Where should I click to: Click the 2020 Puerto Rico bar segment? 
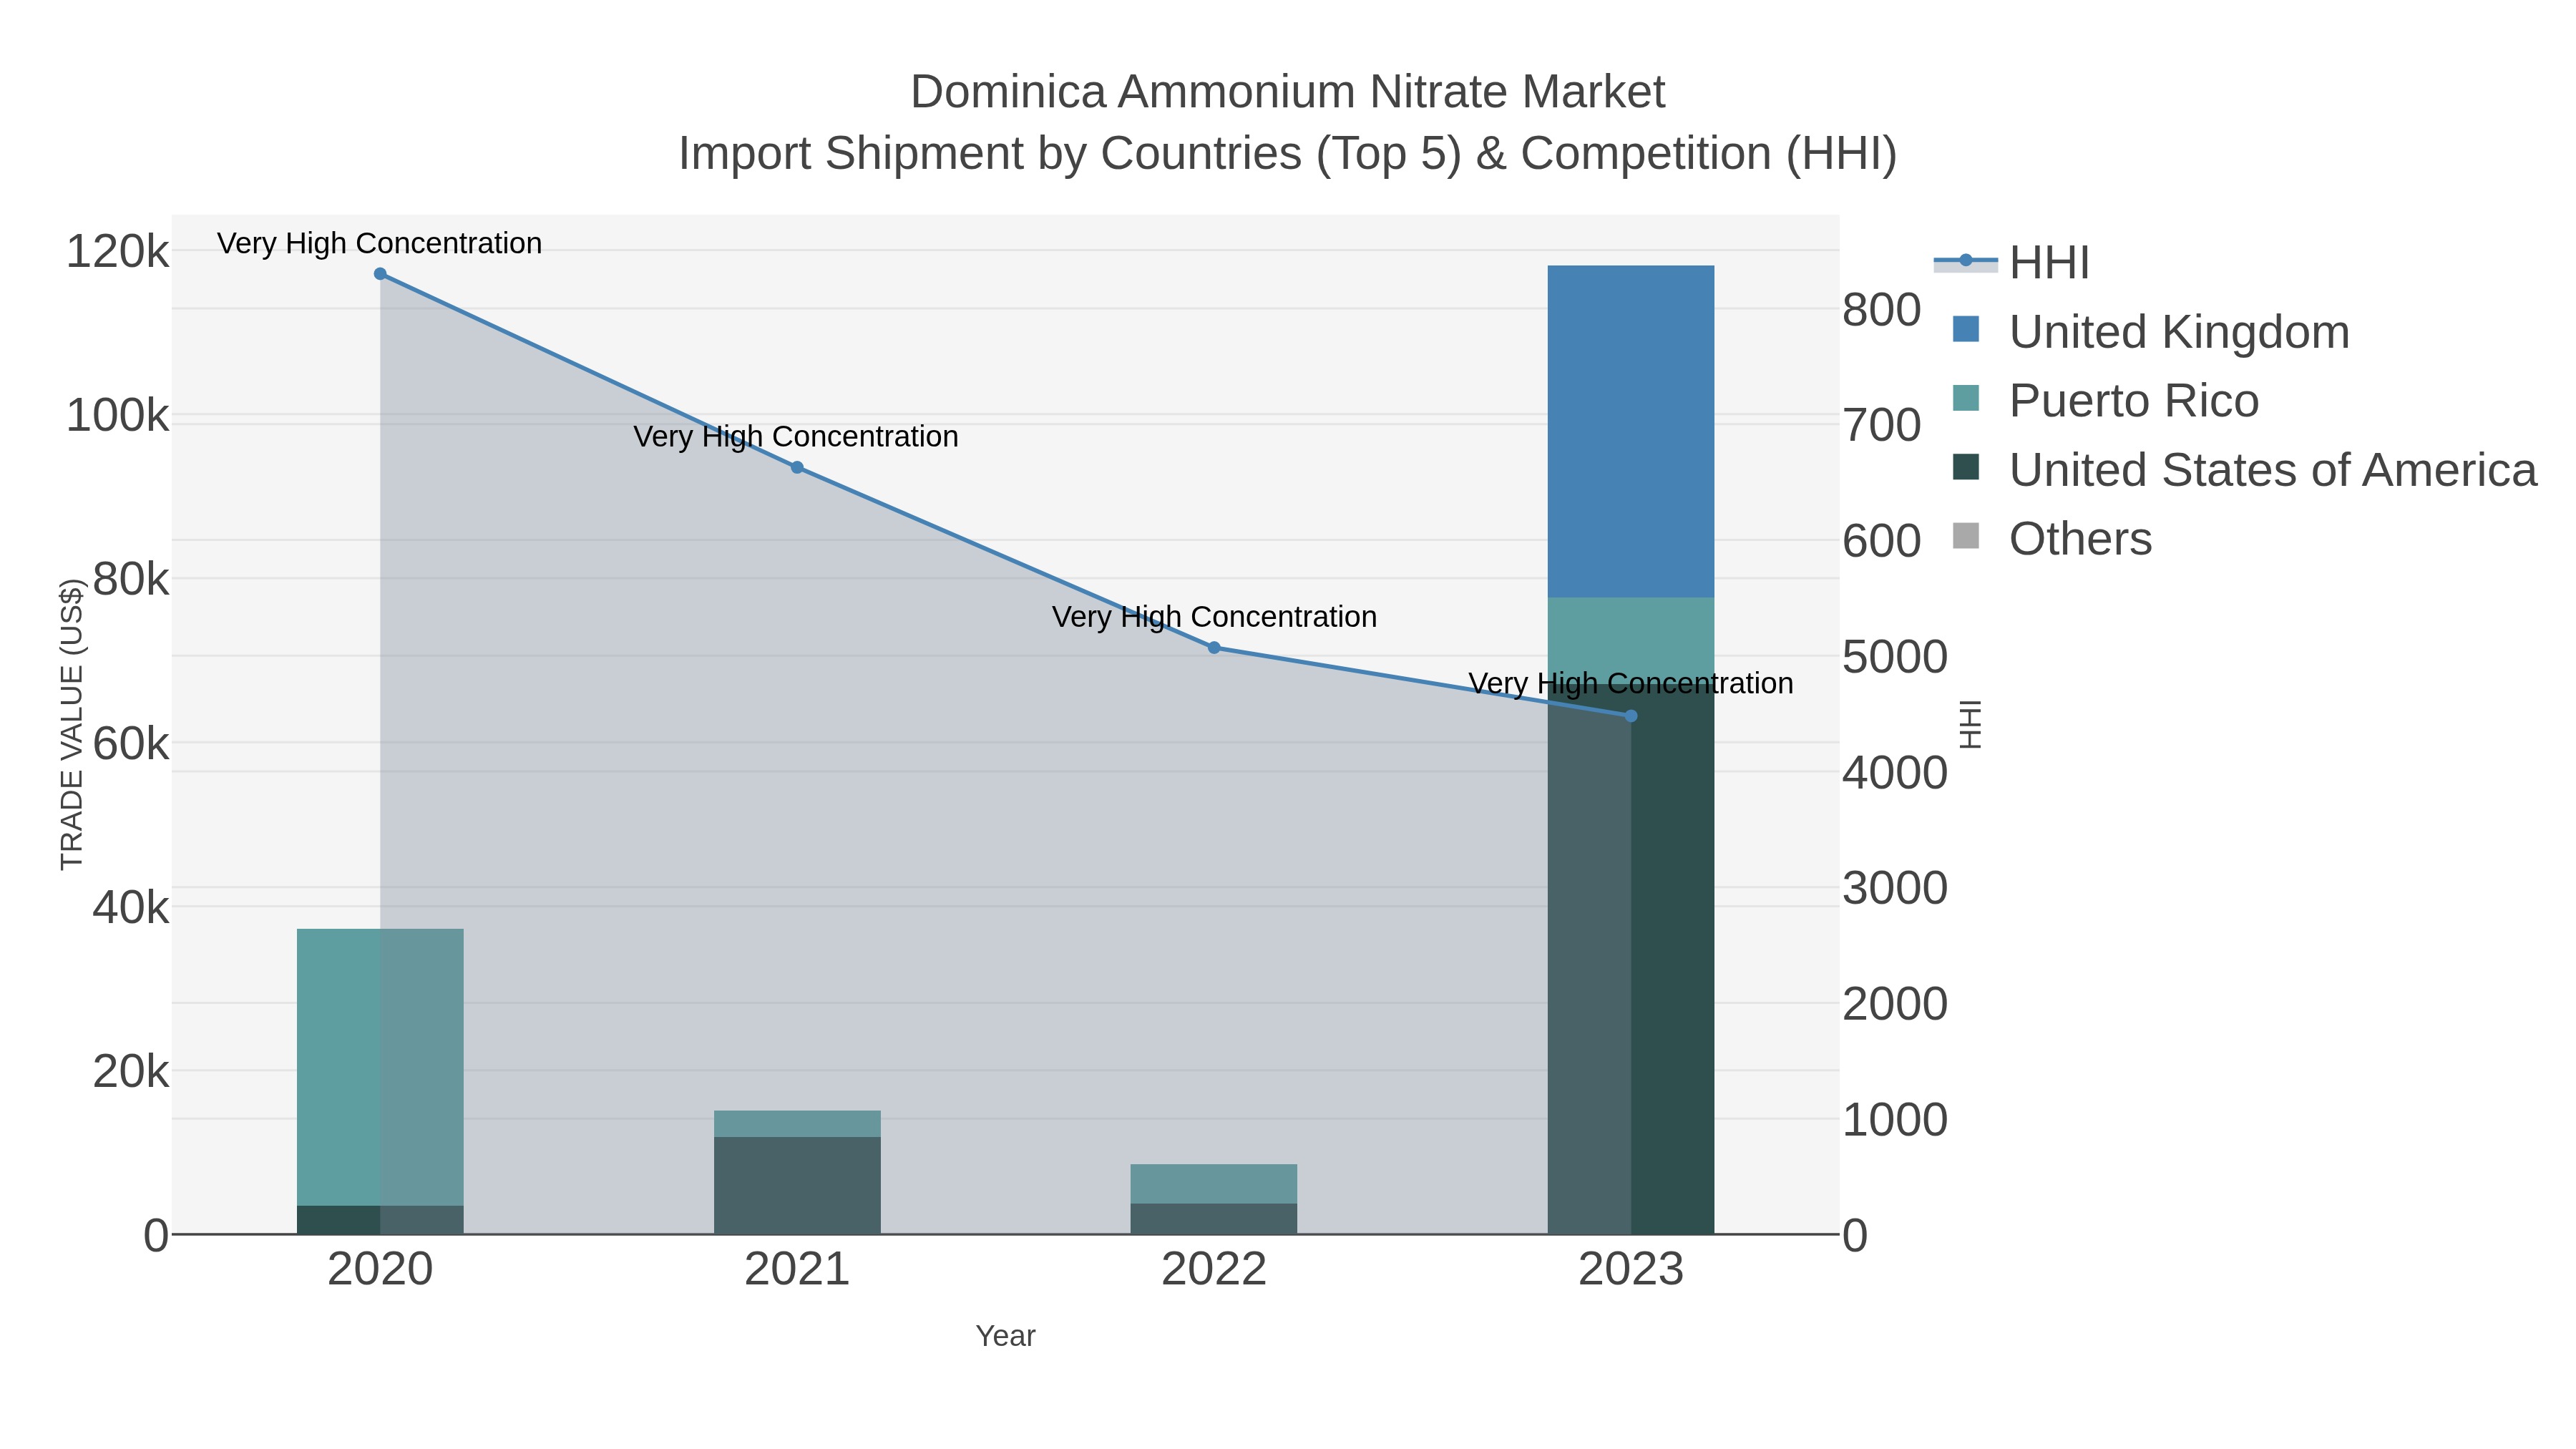click(380, 1067)
